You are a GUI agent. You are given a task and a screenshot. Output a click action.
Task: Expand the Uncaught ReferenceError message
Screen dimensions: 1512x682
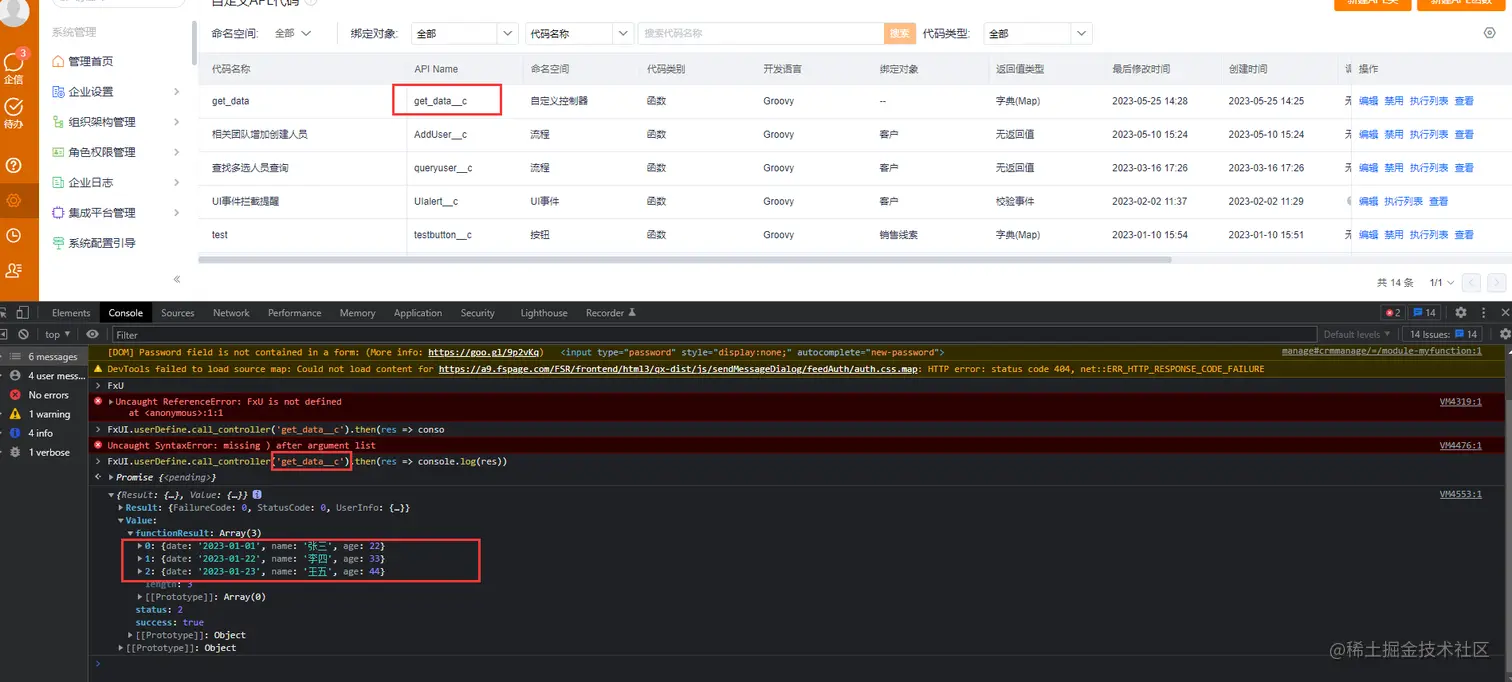[x=111, y=402]
